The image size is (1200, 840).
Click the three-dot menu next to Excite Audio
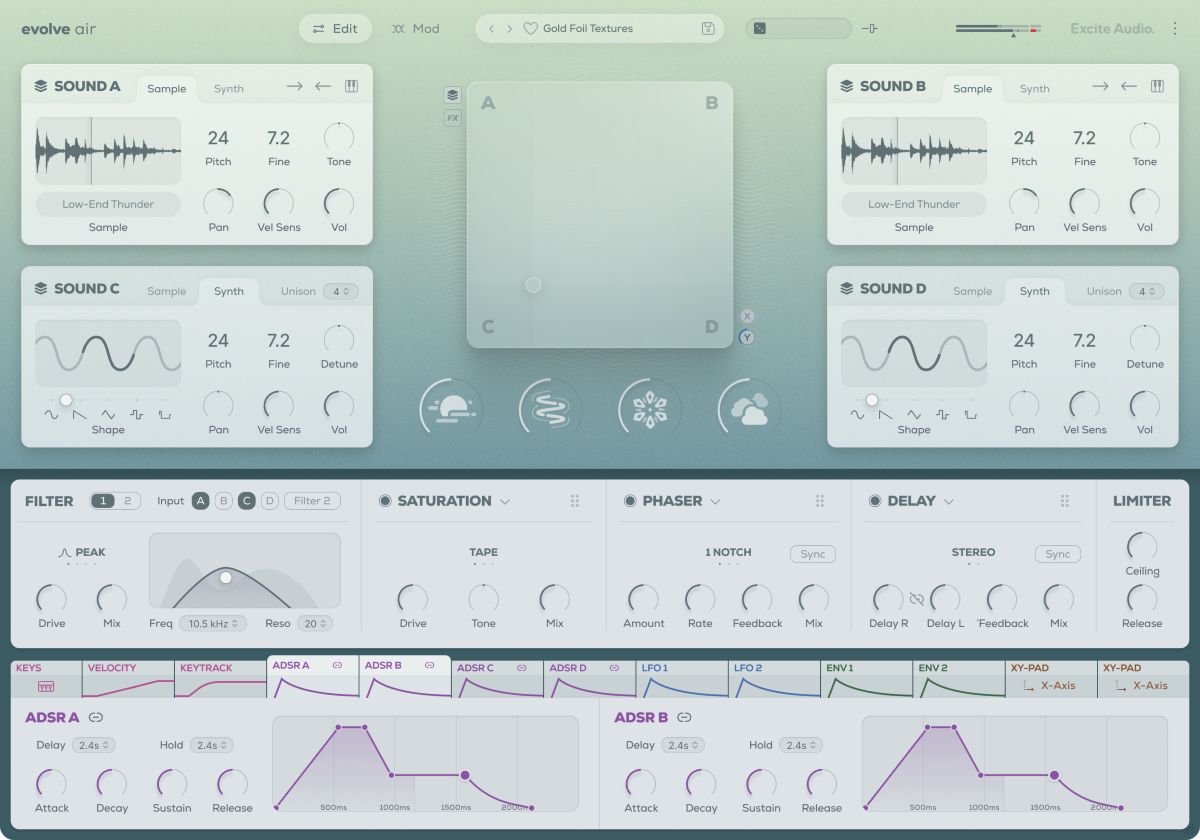(x=1176, y=28)
